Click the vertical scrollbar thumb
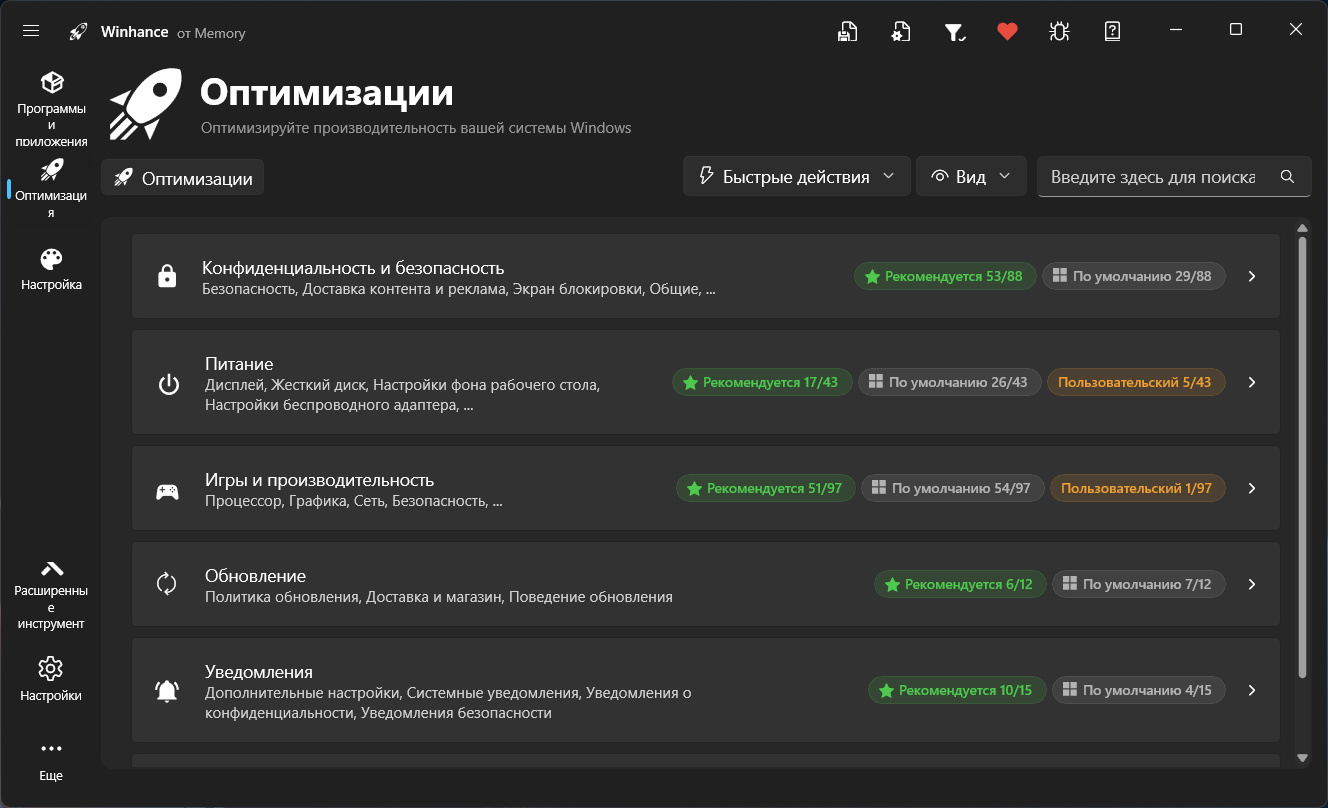The image size is (1328, 808). (x=1302, y=457)
